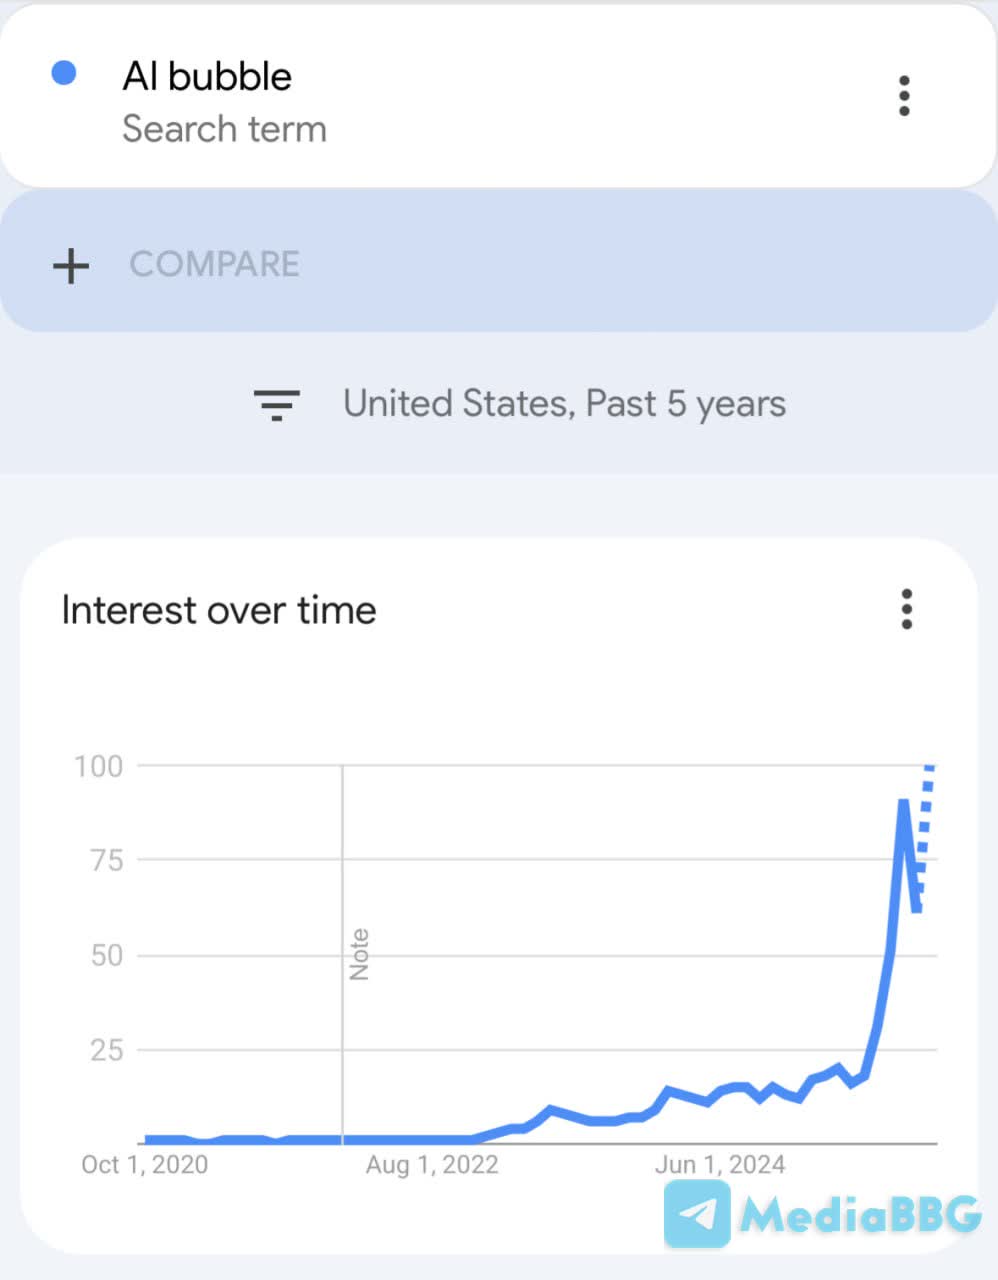Tap the COMPARE label

click(x=214, y=264)
